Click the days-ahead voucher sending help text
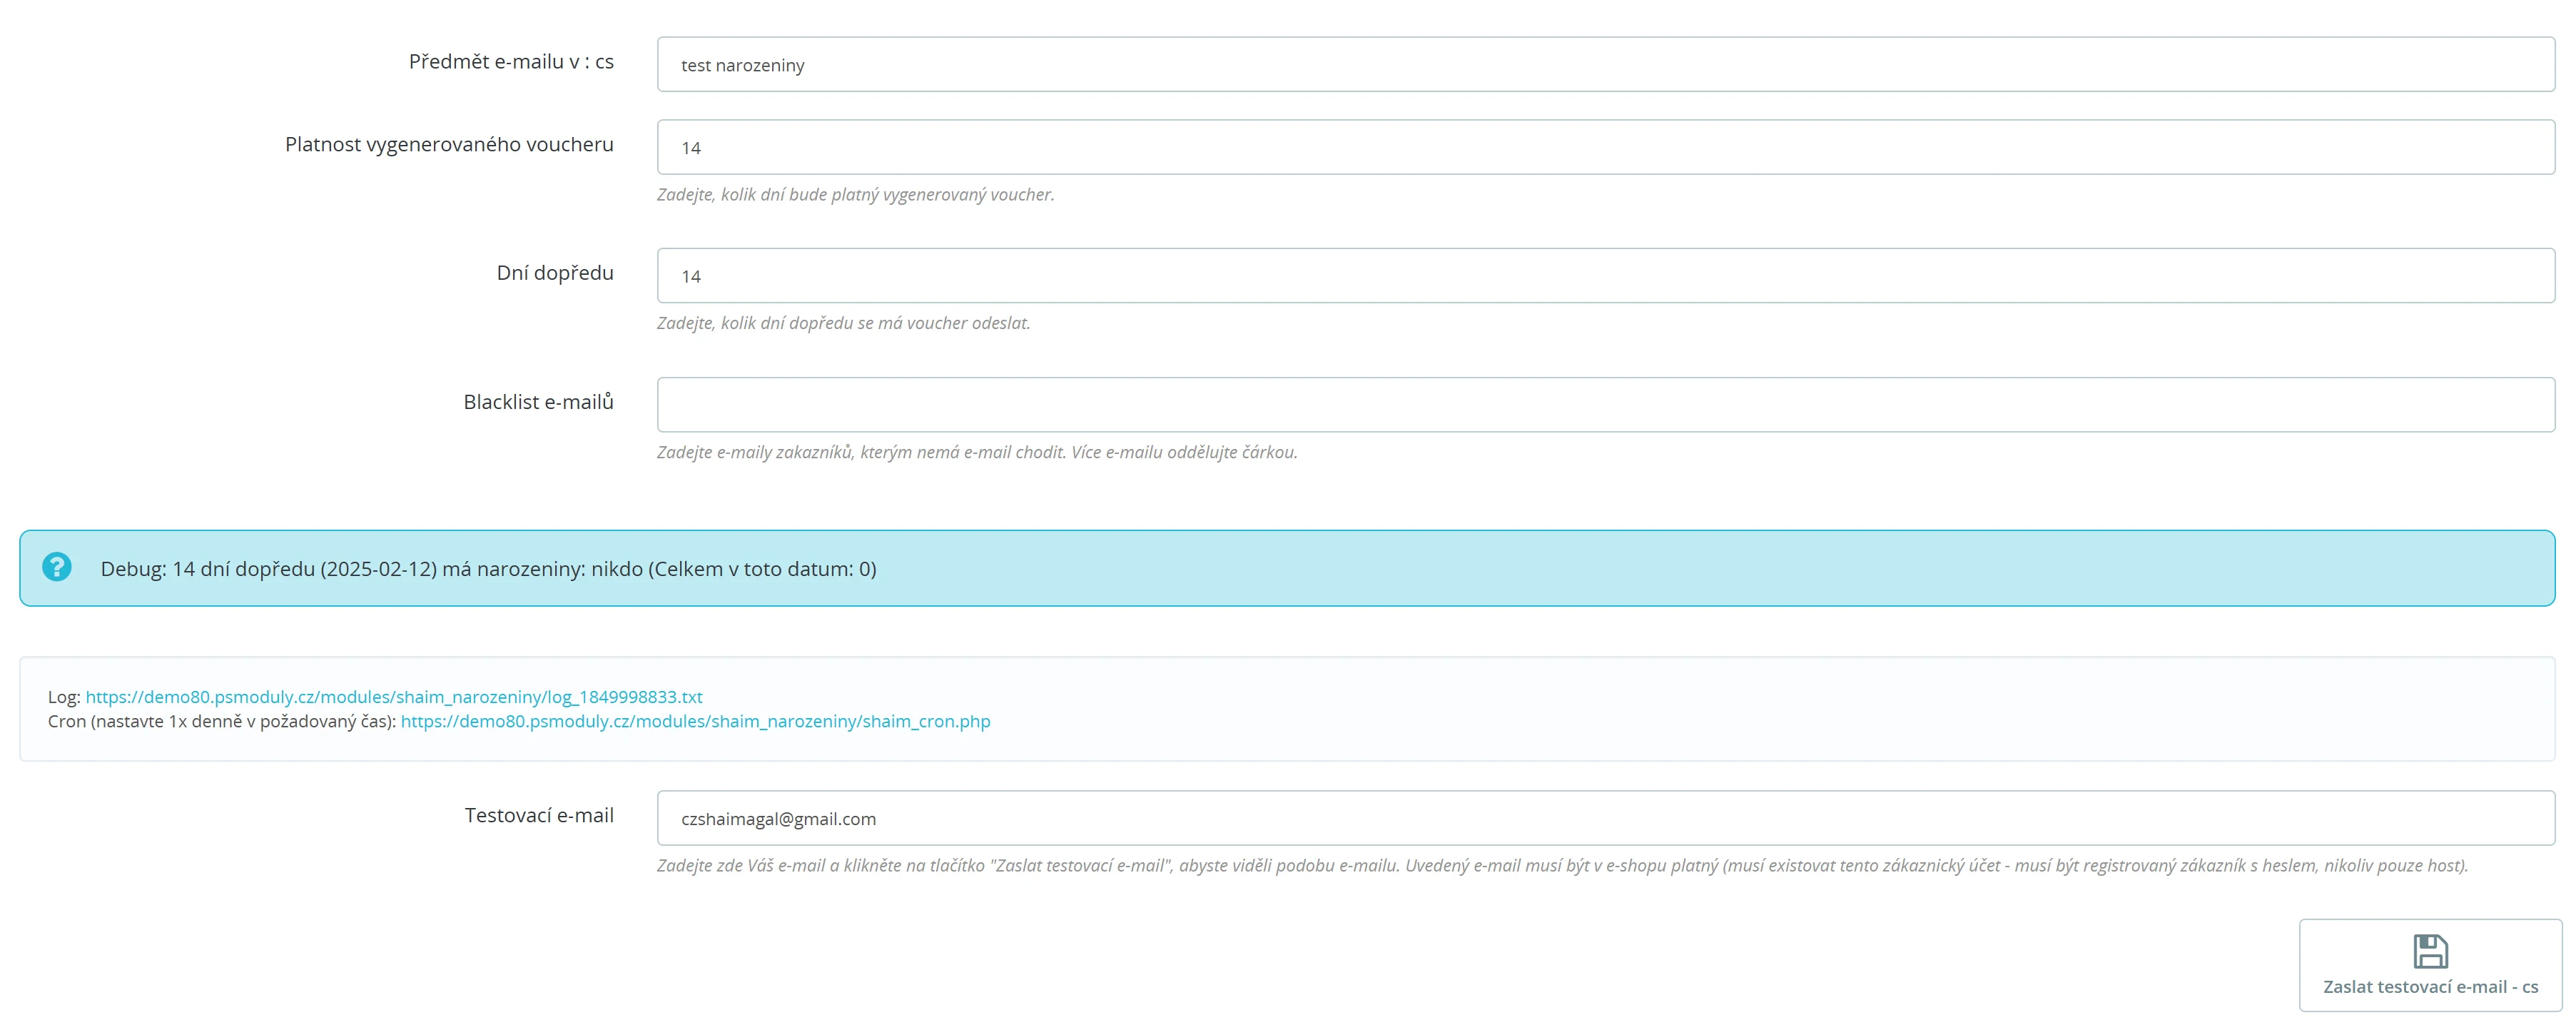Image resolution: width=2576 pixels, height=1035 pixels. click(x=843, y=323)
